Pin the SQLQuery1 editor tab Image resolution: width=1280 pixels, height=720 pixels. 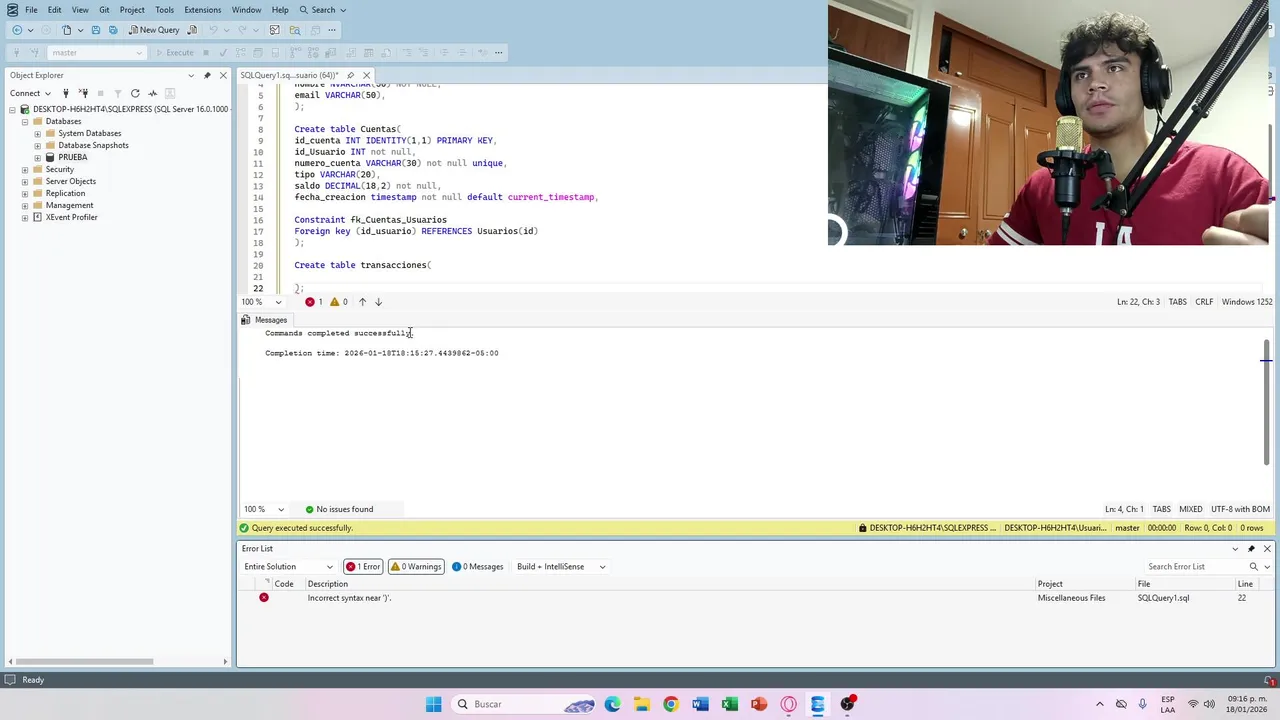tap(350, 75)
